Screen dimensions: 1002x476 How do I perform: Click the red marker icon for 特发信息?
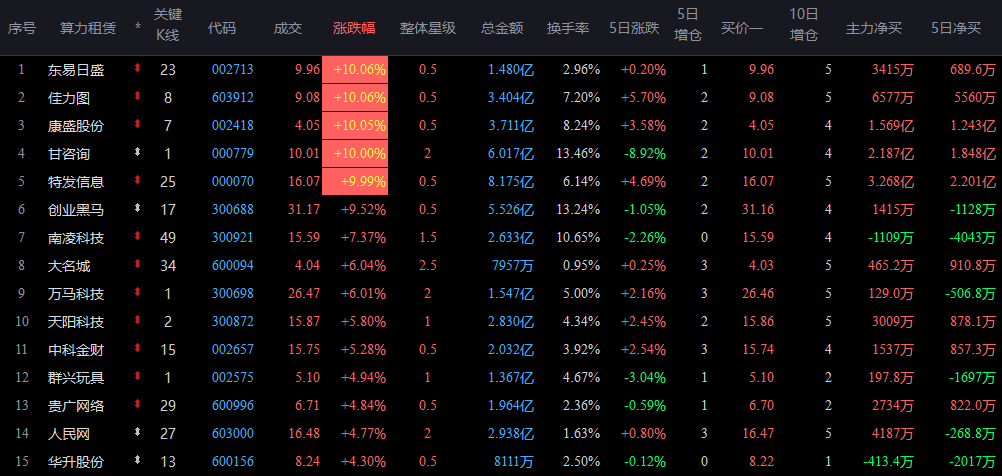coord(137,180)
